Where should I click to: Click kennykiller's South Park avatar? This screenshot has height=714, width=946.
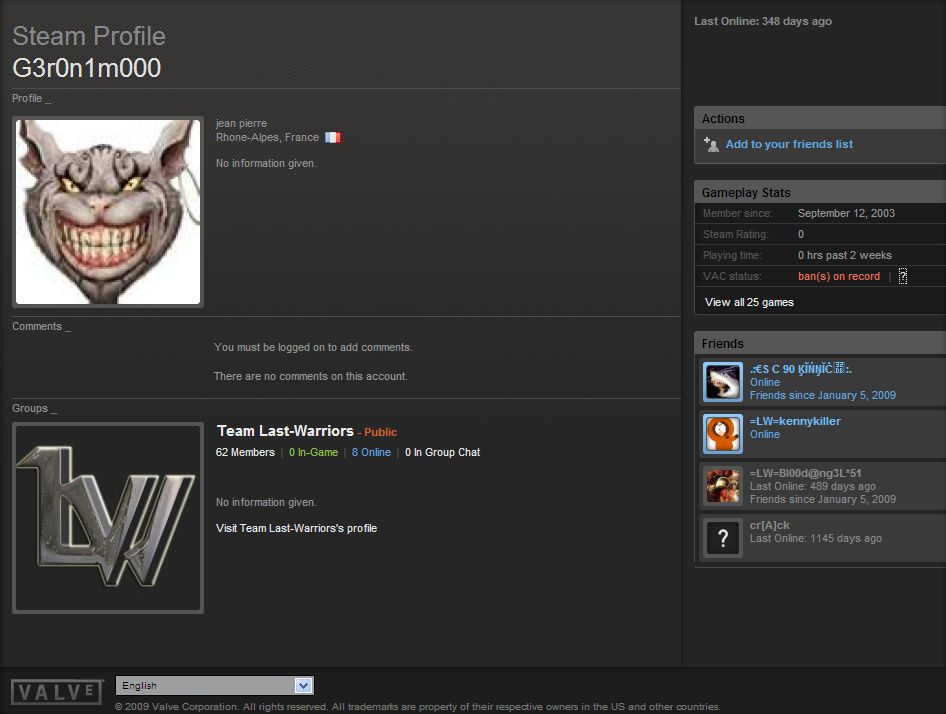[722, 434]
